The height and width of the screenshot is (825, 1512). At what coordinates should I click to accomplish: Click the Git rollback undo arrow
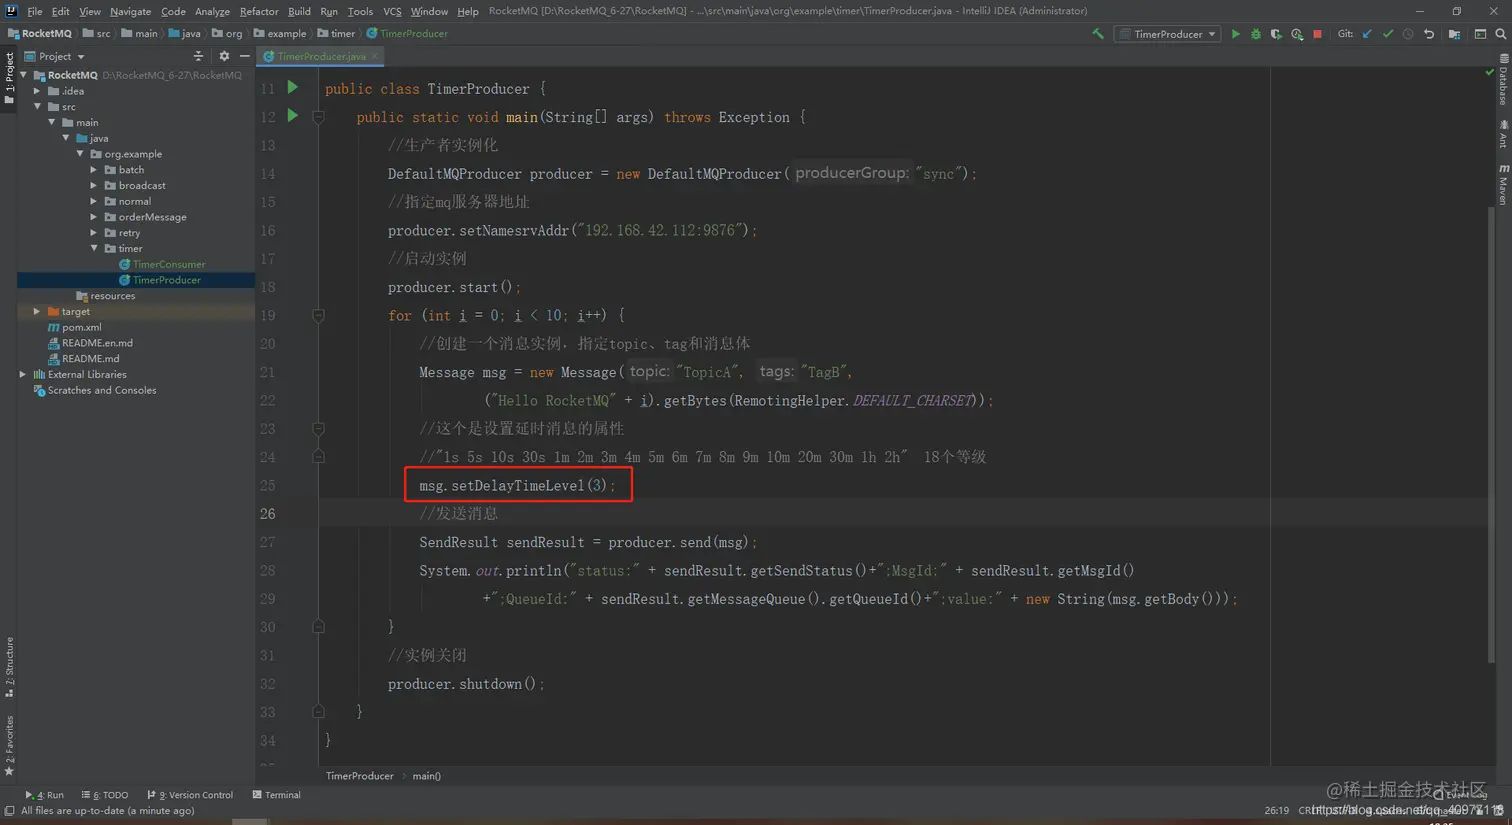(1429, 34)
